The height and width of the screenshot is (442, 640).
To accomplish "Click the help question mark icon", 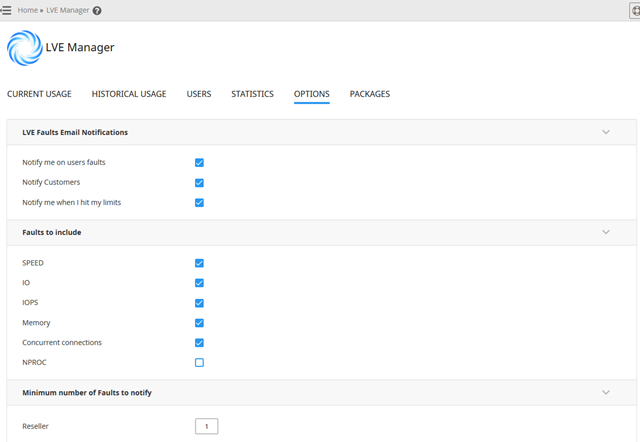I will 97,11.
